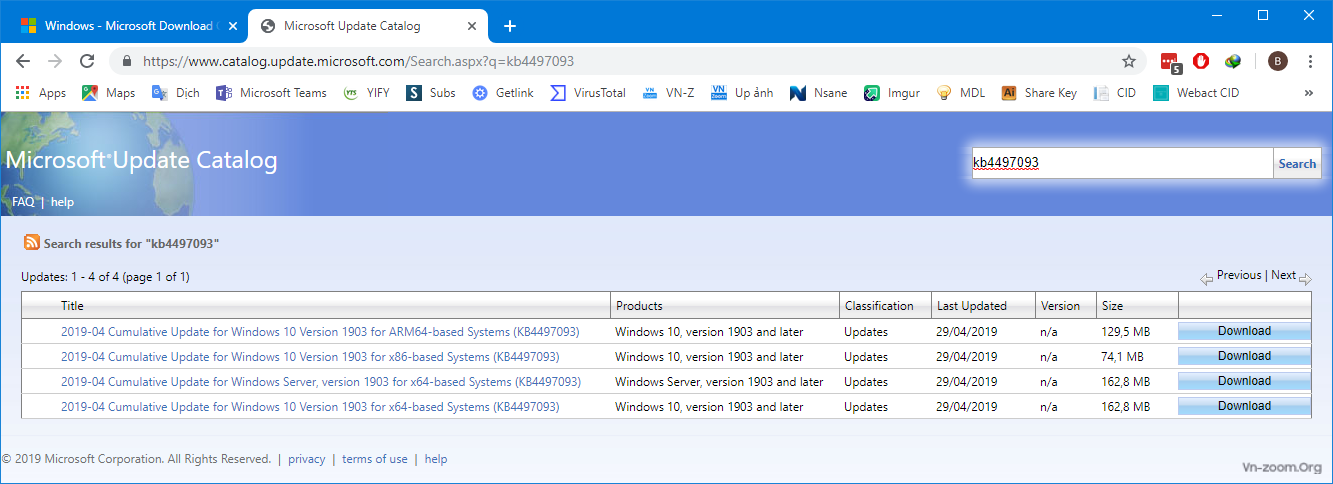Open the YIFY bookmark
1333x484 pixels.
366,93
